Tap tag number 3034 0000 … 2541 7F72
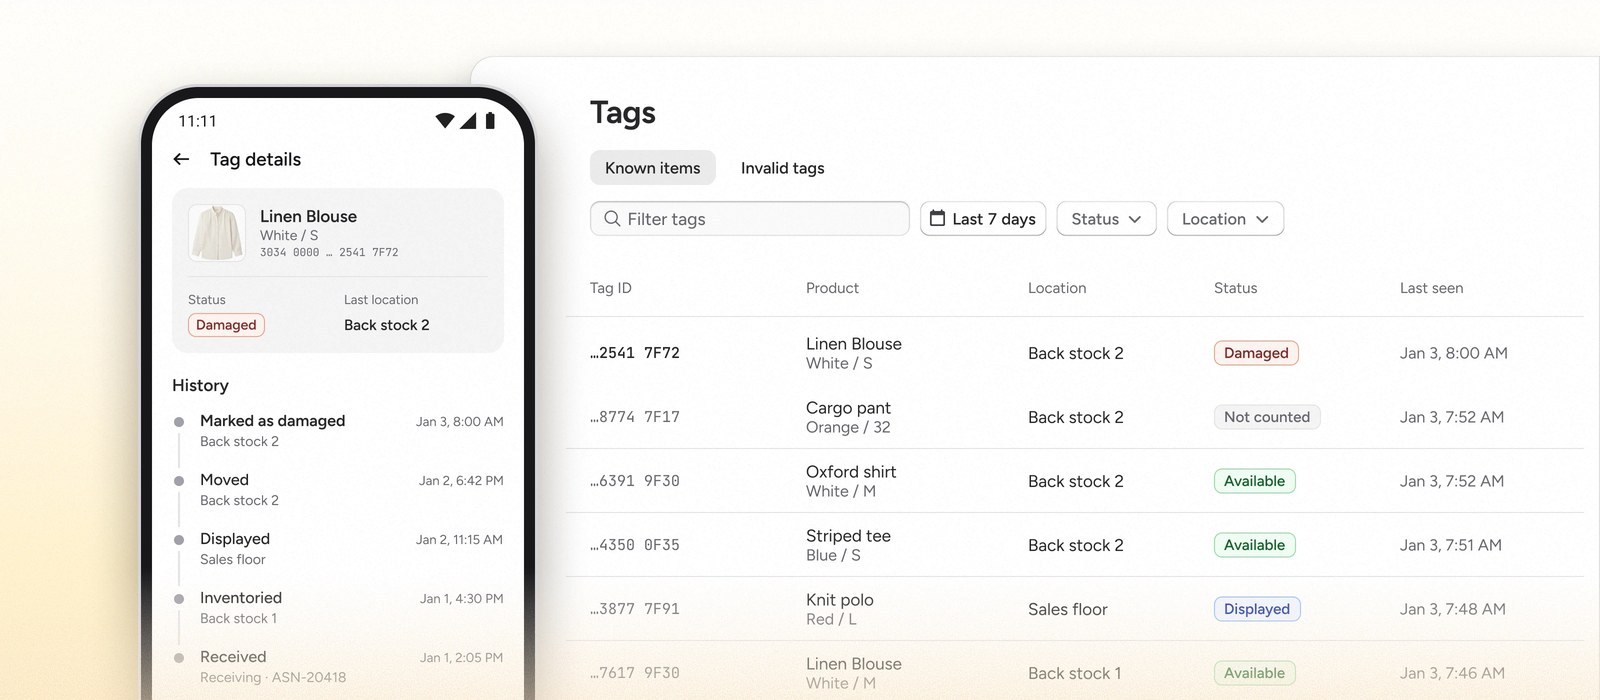 [329, 253]
